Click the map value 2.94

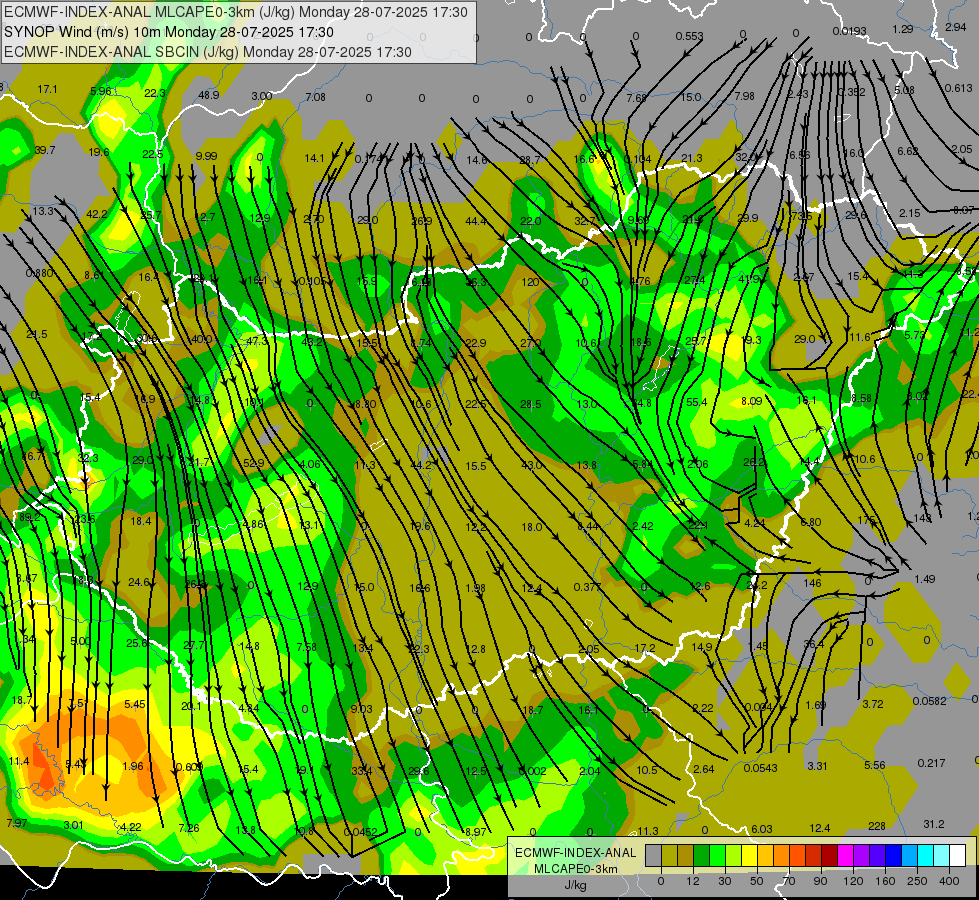956,27
